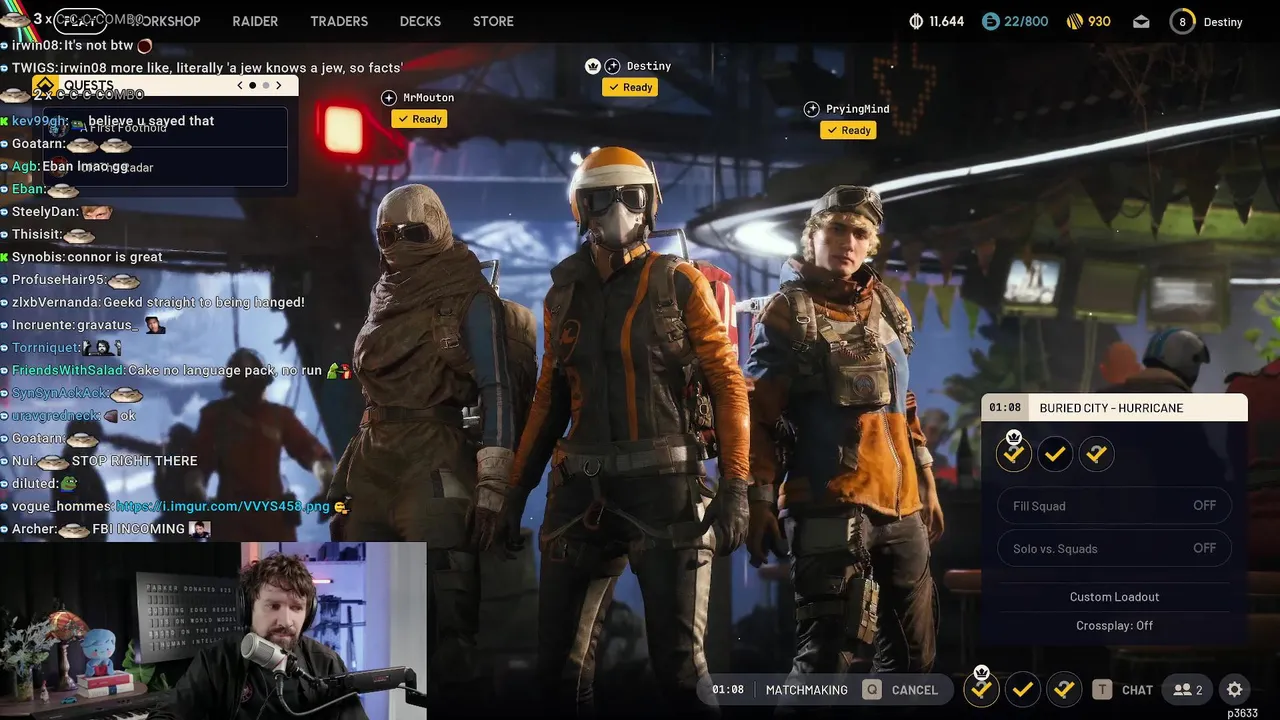Switch to the Raider tab
1280x720 pixels.
[255, 21]
